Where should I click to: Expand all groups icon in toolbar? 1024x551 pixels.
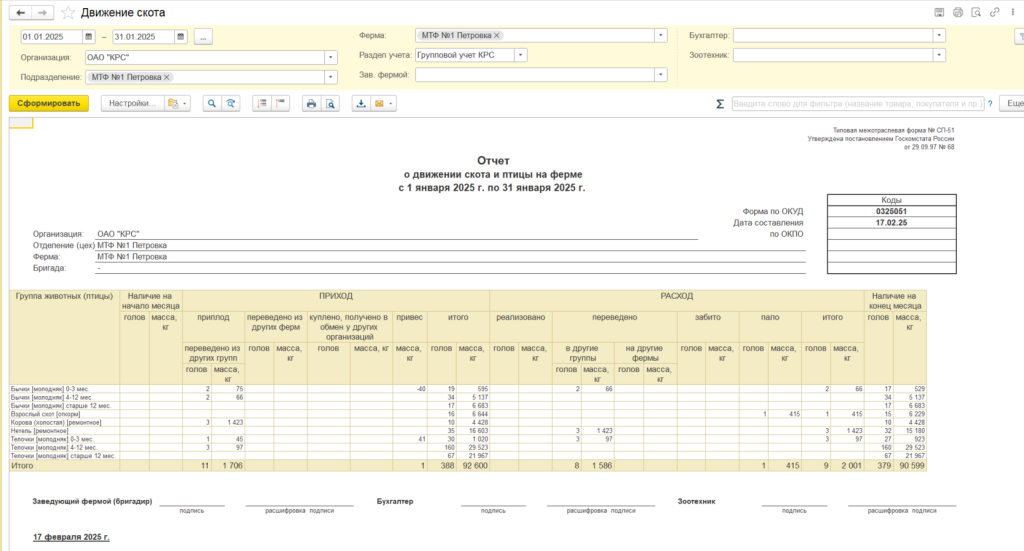click(x=262, y=103)
